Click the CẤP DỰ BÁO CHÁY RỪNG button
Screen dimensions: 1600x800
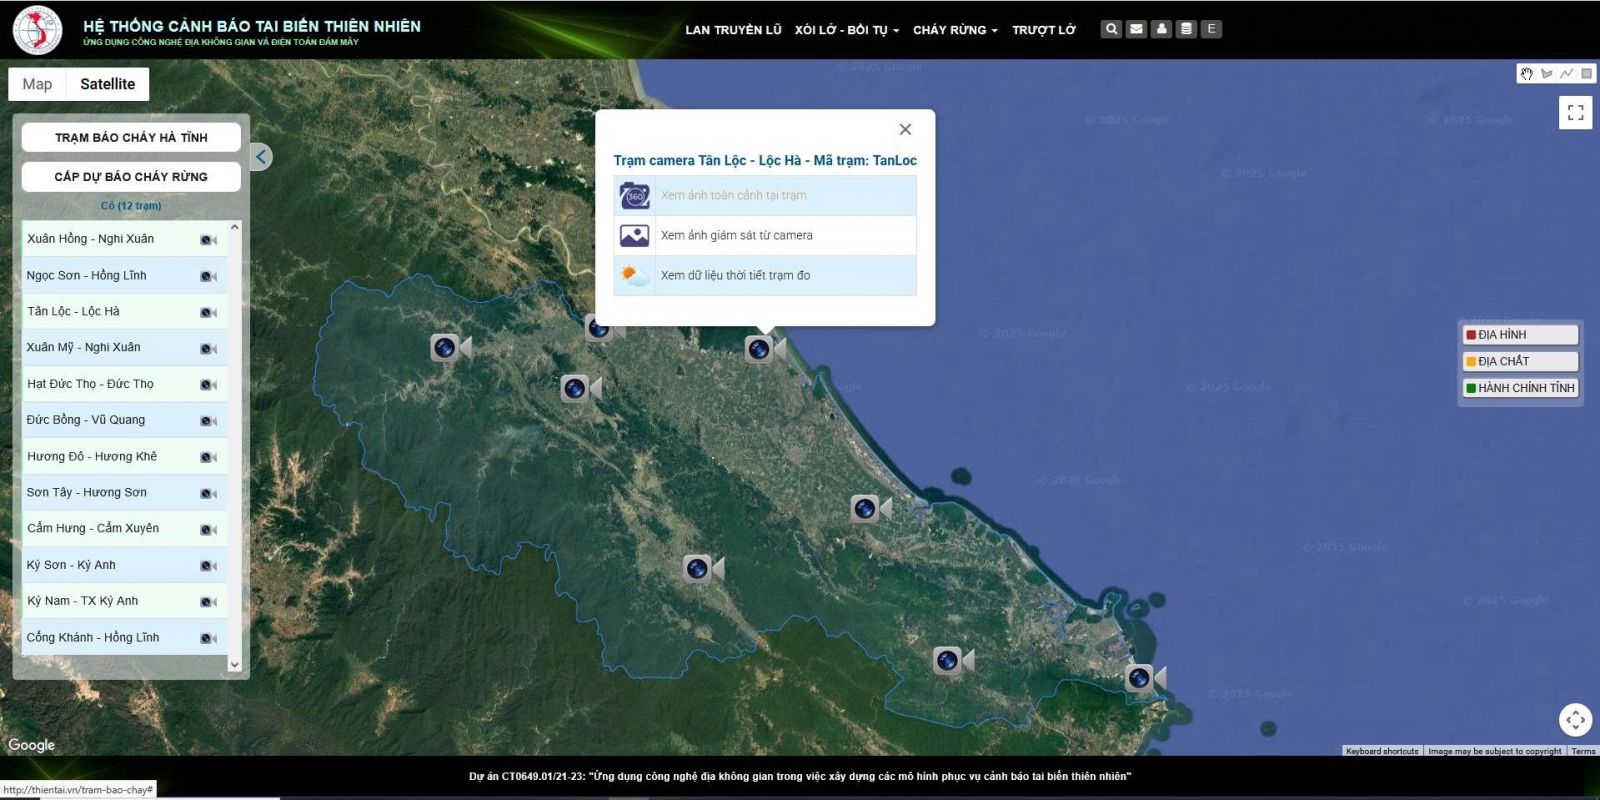131,177
